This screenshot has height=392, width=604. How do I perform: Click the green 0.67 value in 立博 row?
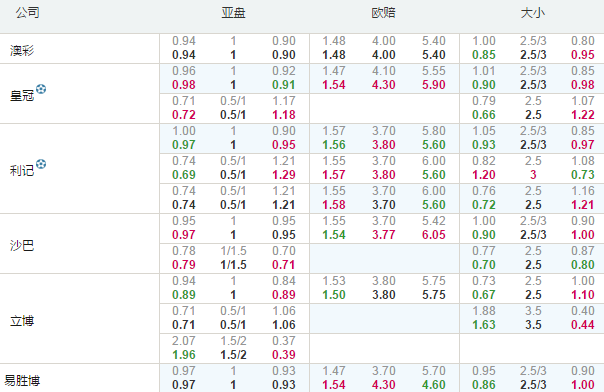pyautogui.click(x=484, y=295)
